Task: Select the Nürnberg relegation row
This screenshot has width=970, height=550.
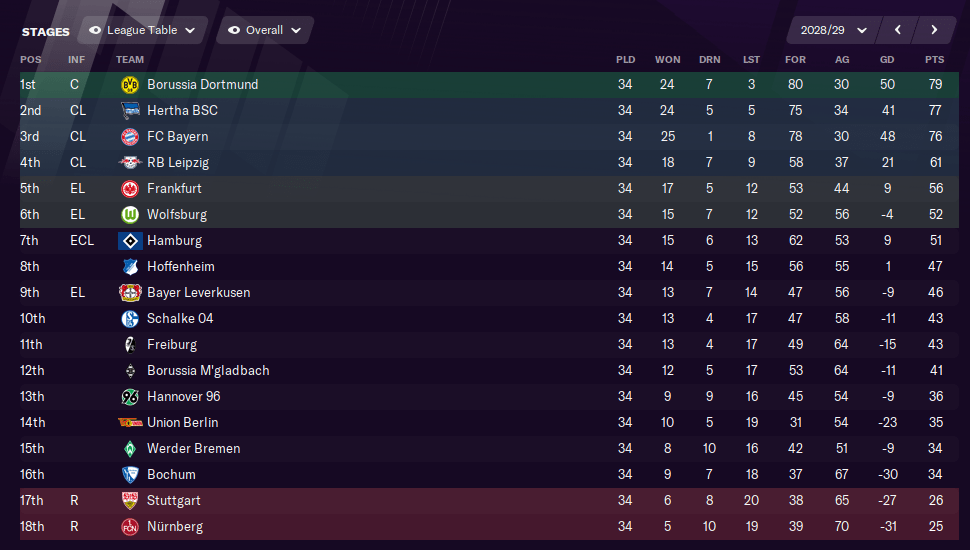Action: (489, 526)
